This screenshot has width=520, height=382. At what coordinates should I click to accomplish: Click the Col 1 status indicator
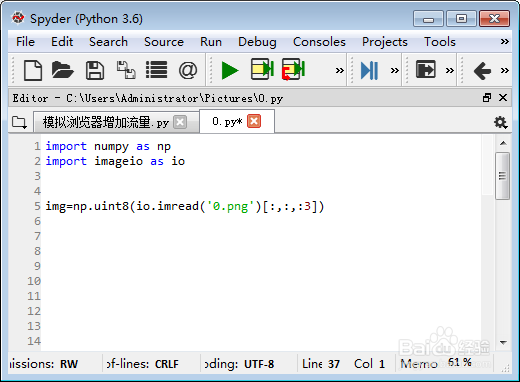tap(369, 364)
